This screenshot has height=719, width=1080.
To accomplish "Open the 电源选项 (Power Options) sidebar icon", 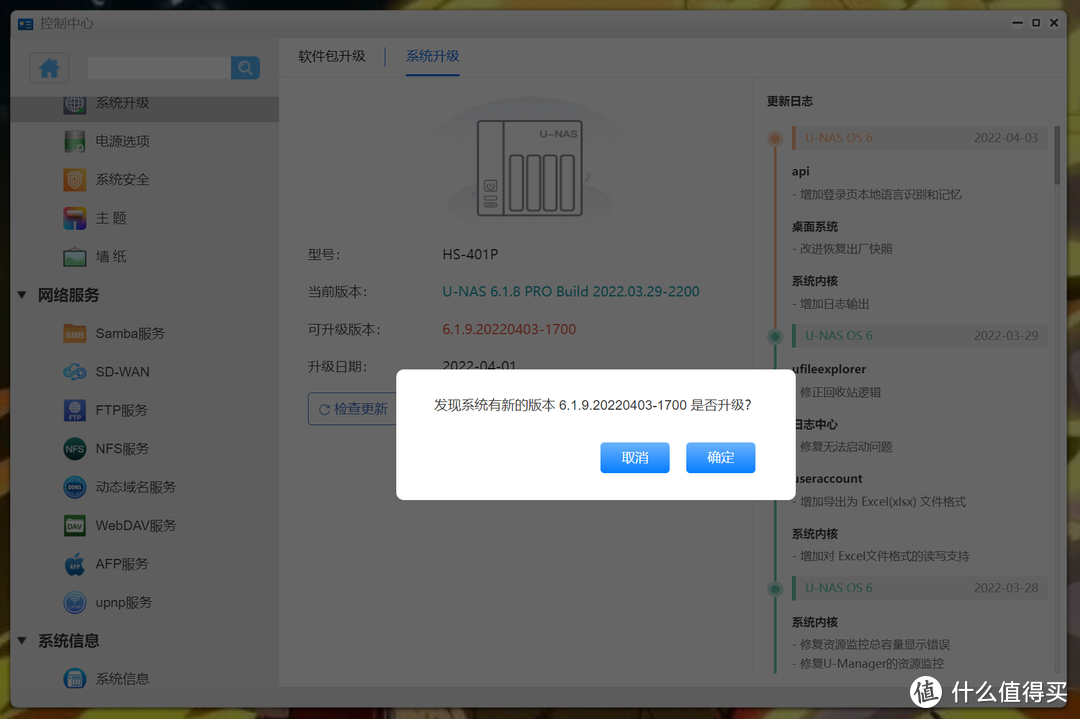I will 74,141.
